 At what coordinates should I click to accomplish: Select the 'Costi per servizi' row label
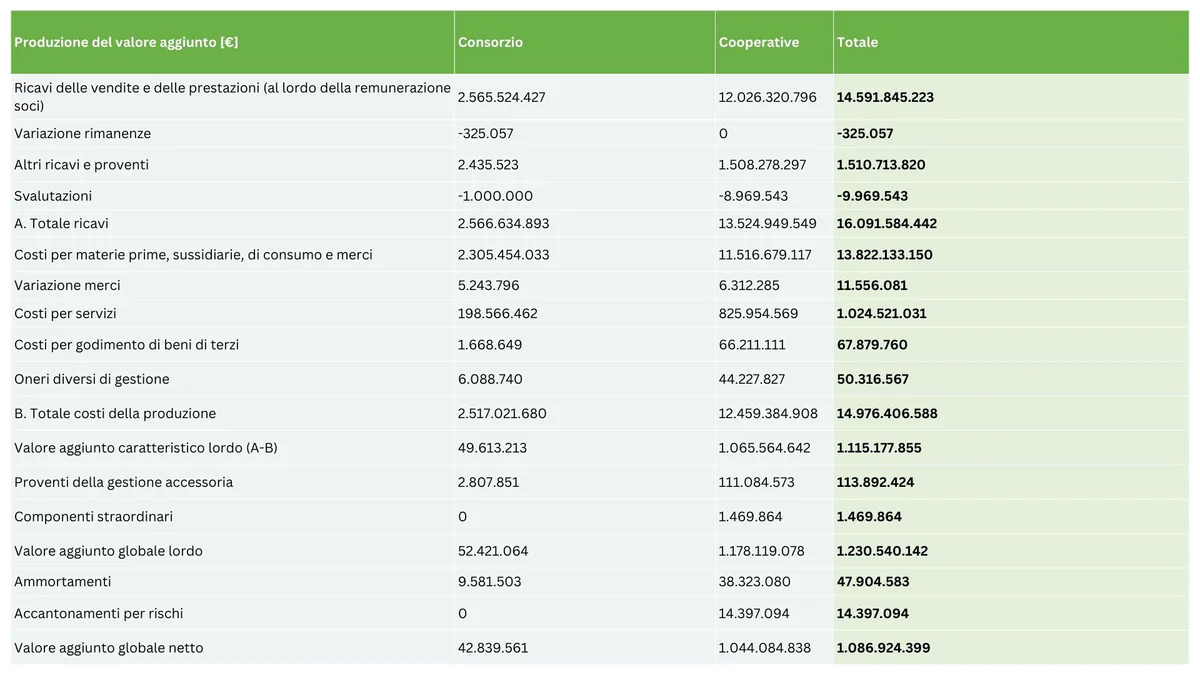click(65, 313)
